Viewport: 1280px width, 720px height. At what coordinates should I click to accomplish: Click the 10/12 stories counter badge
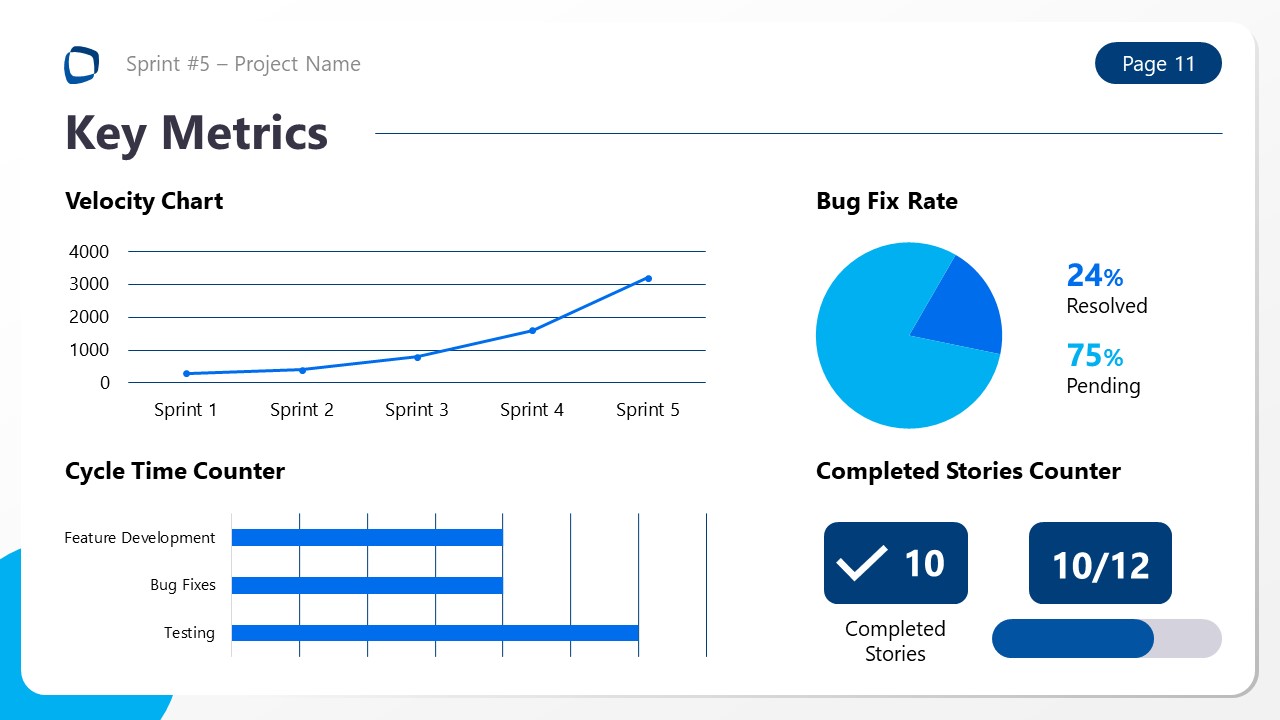point(1100,563)
